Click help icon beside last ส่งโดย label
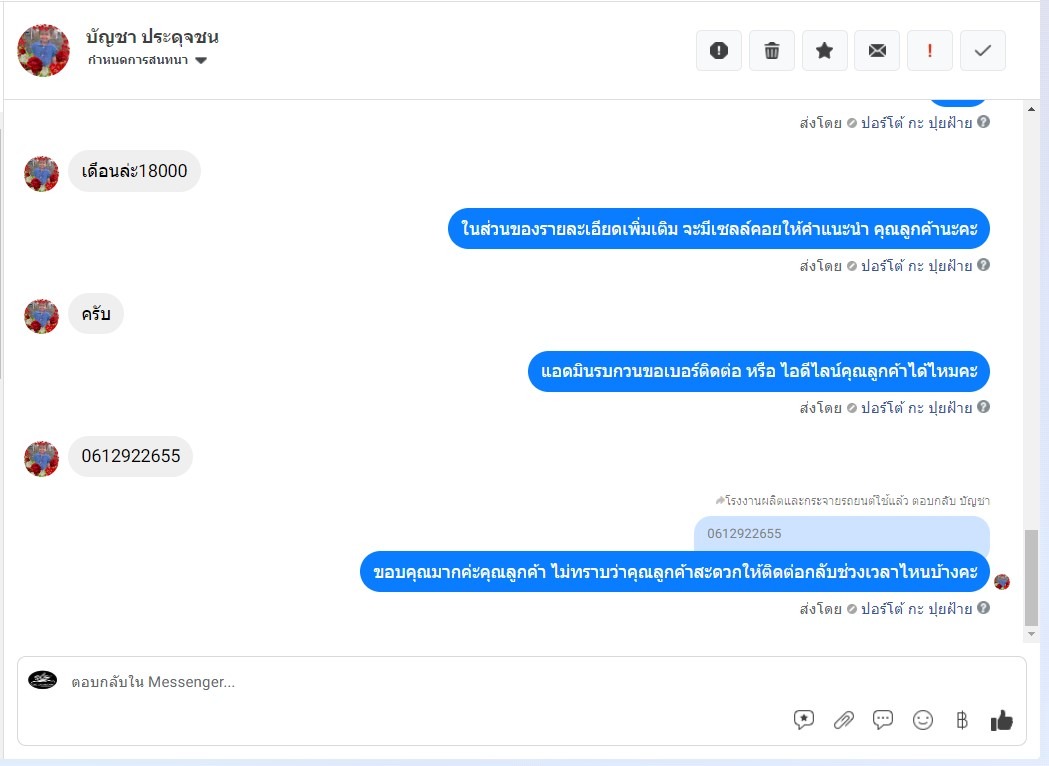This screenshot has height=766, width=1049. (983, 607)
